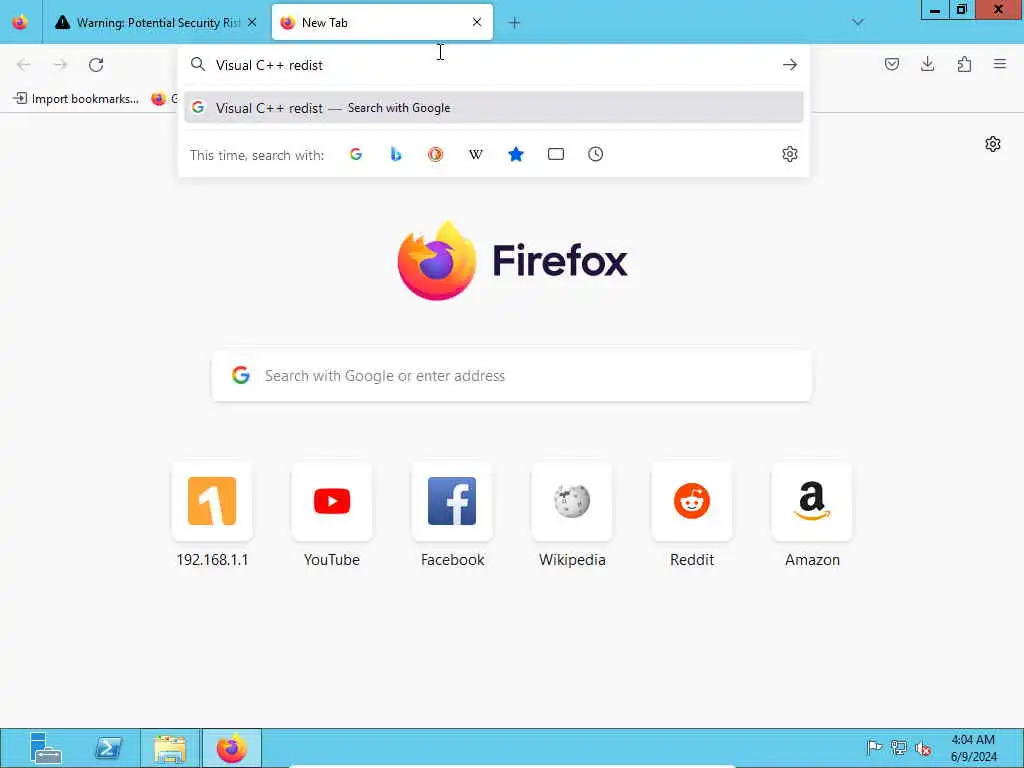This screenshot has width=1024, height=768.
Task: Search in Bookmarks star icon
Action: pos(516,154)
